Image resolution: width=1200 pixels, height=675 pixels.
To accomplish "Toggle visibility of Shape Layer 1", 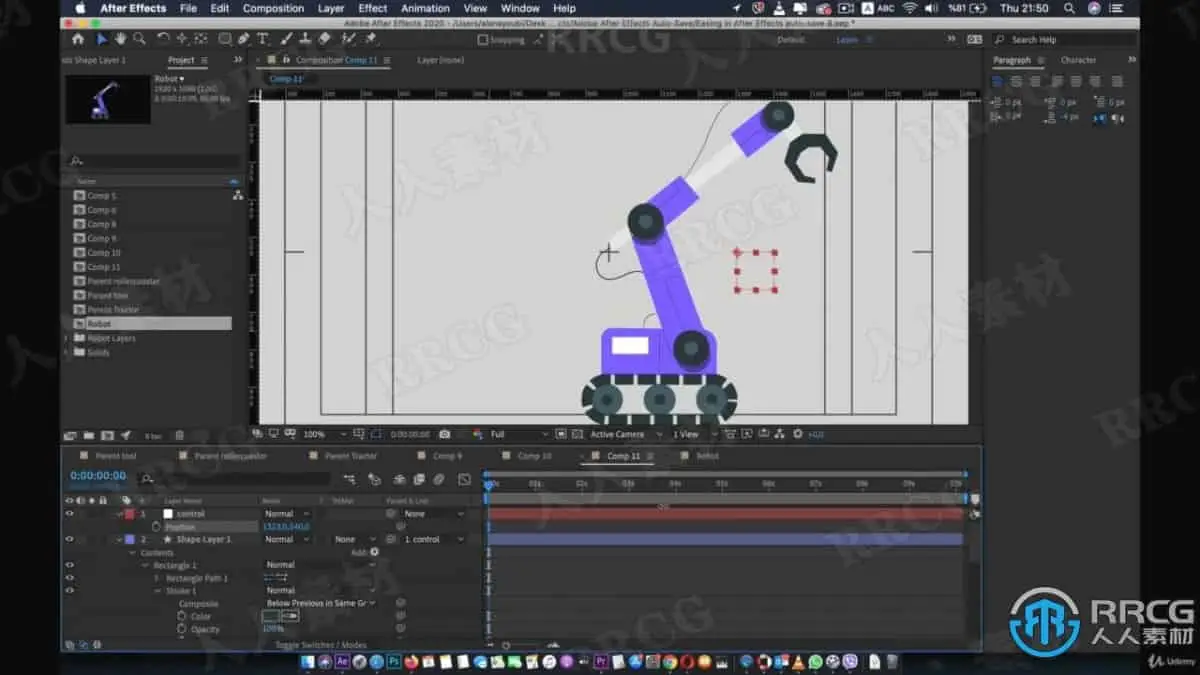I will tap(69, 539).
